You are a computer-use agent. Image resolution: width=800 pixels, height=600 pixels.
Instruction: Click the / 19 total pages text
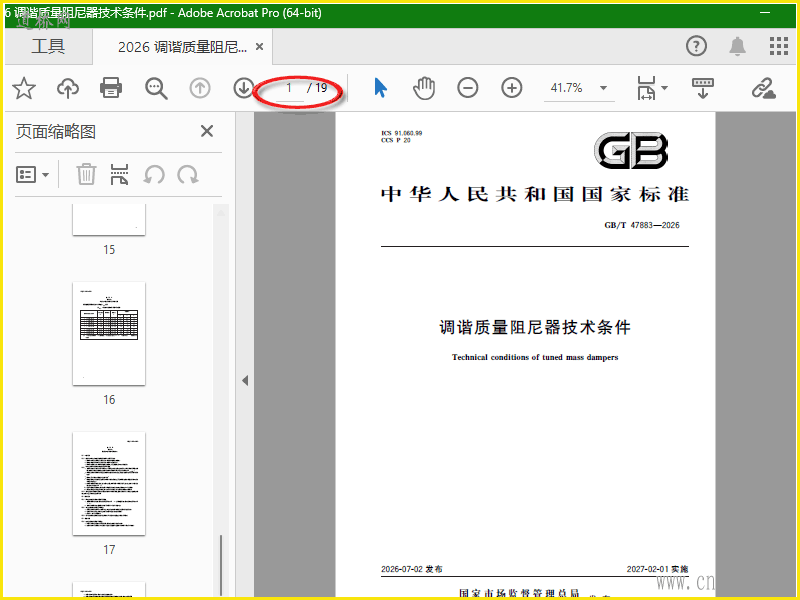click(317, 88)
